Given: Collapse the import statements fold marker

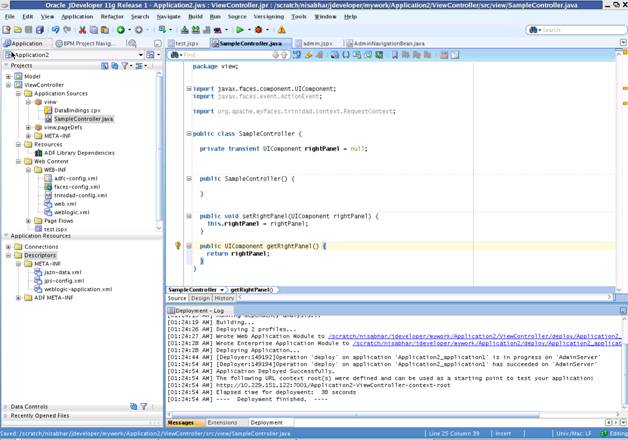Looking at the screenshot, I should point(187,89).
